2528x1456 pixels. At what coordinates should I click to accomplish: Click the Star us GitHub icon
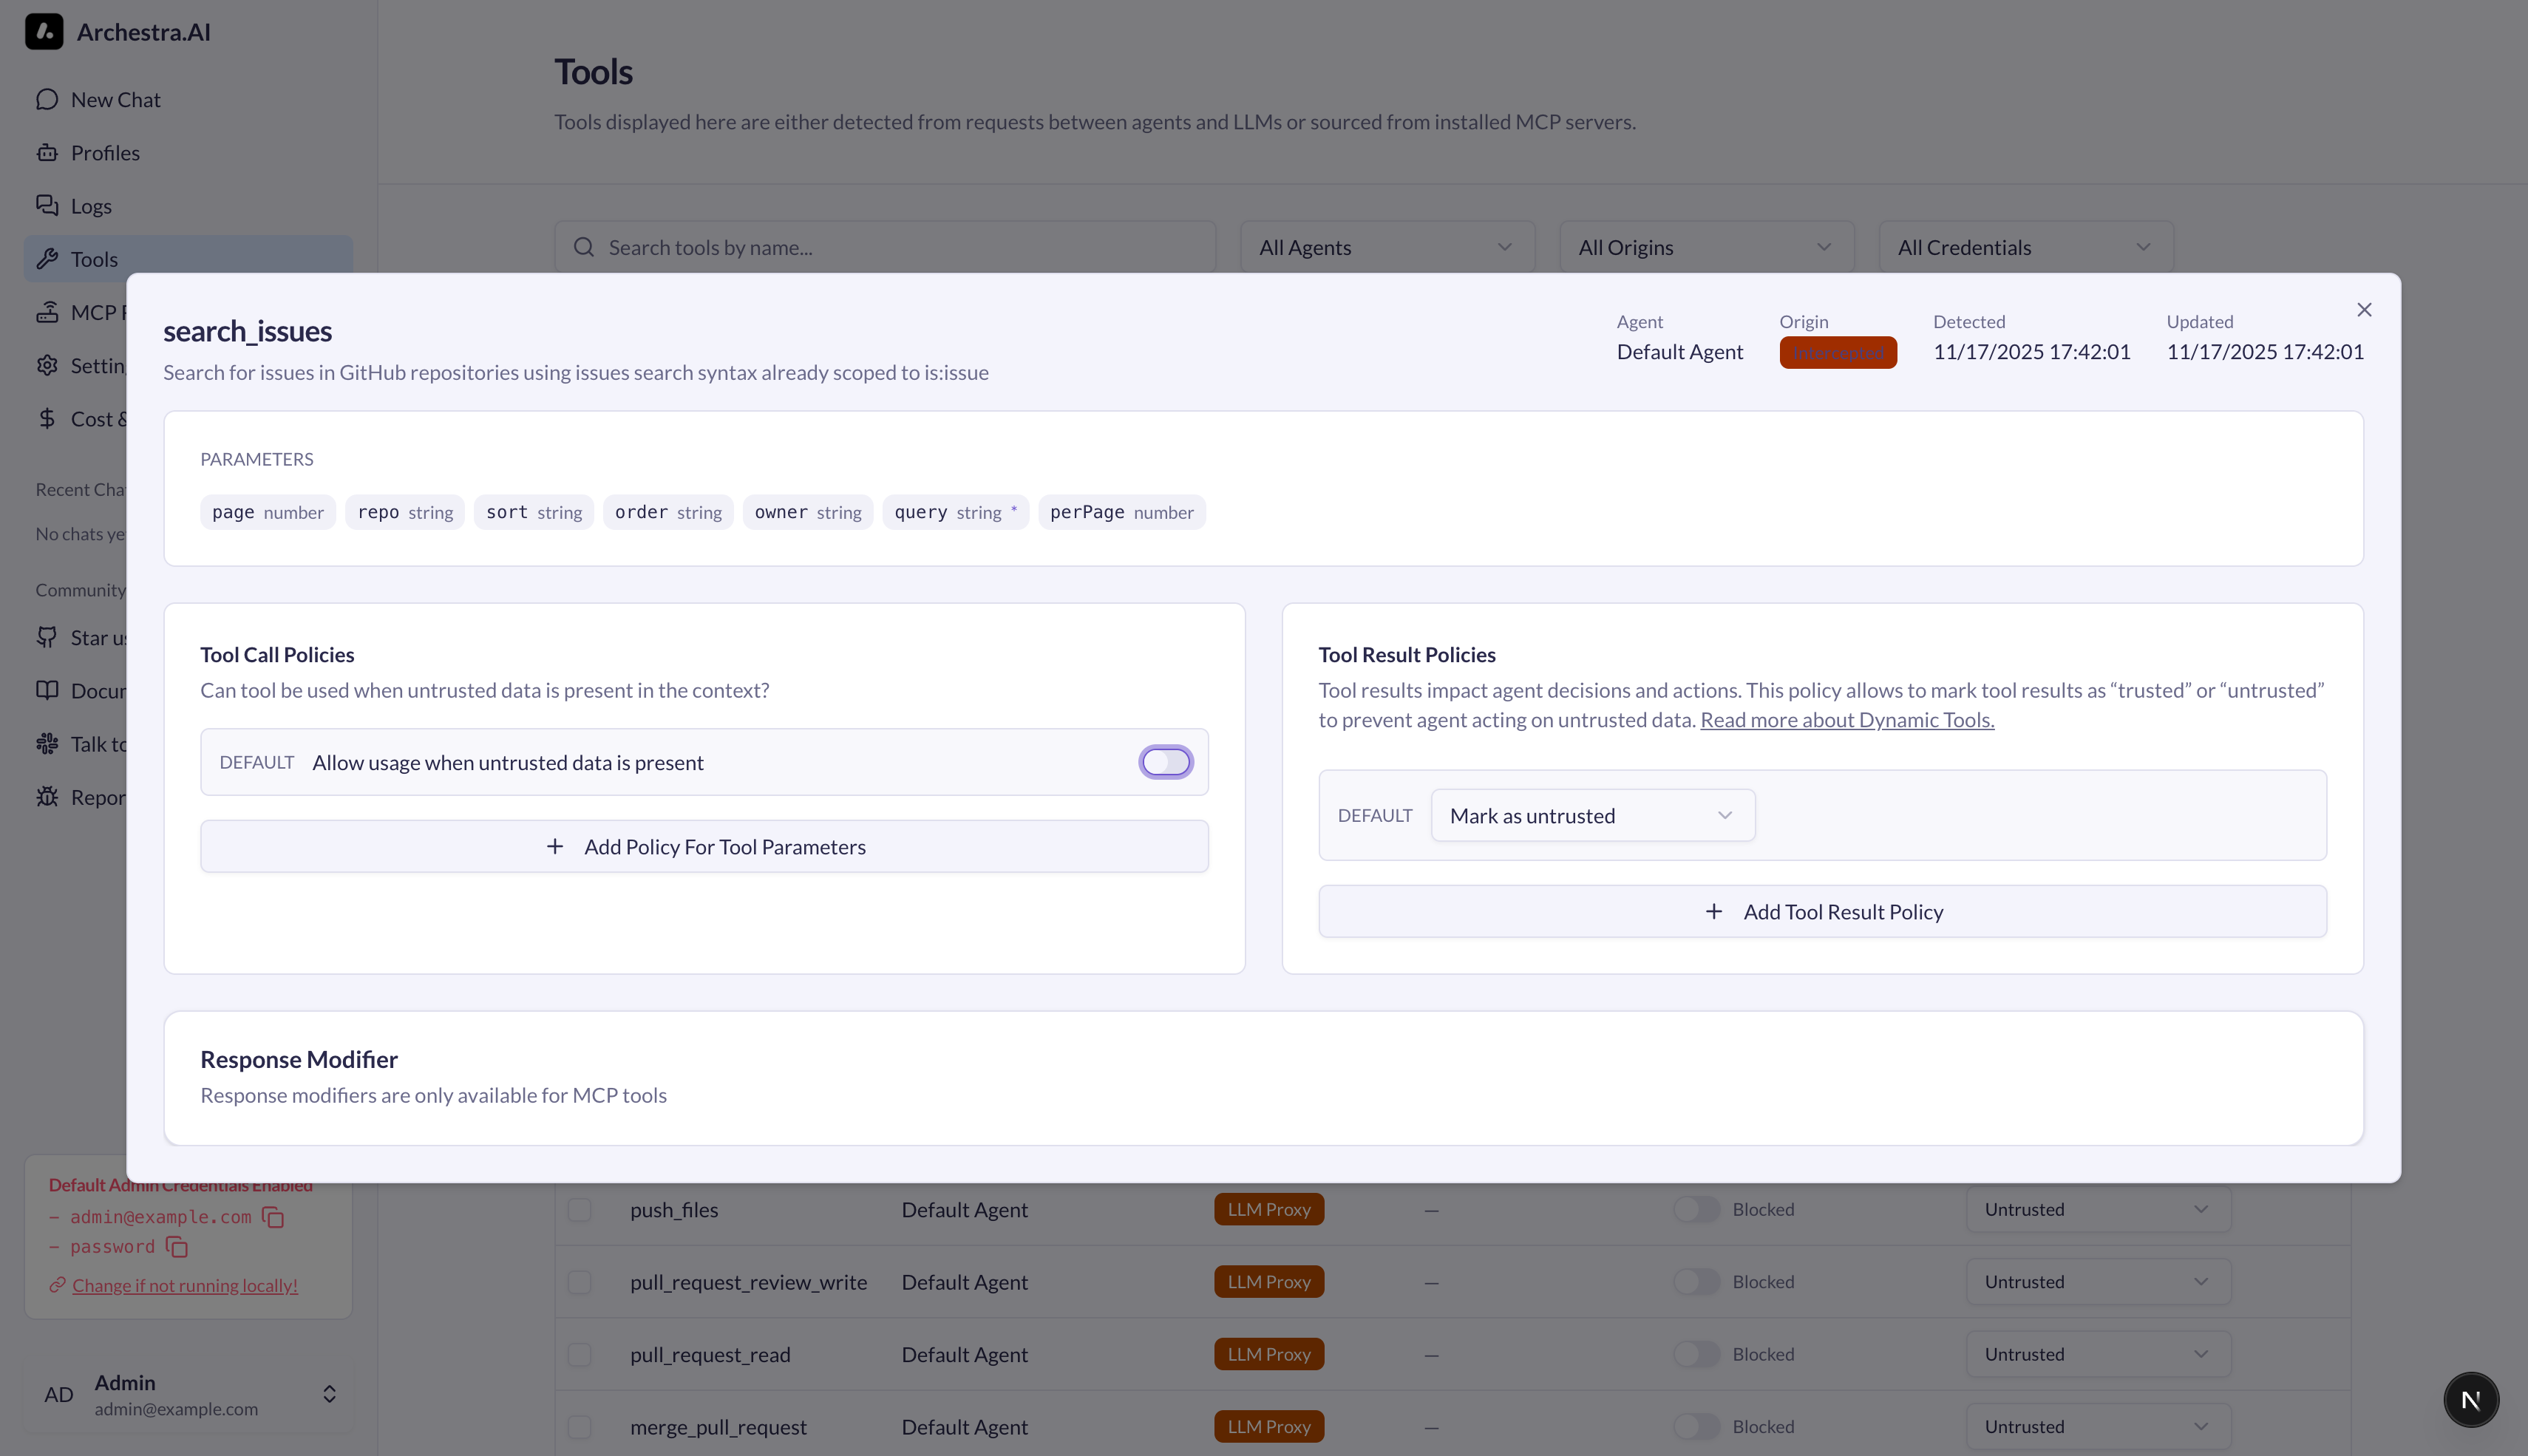[x=48, y=637]
